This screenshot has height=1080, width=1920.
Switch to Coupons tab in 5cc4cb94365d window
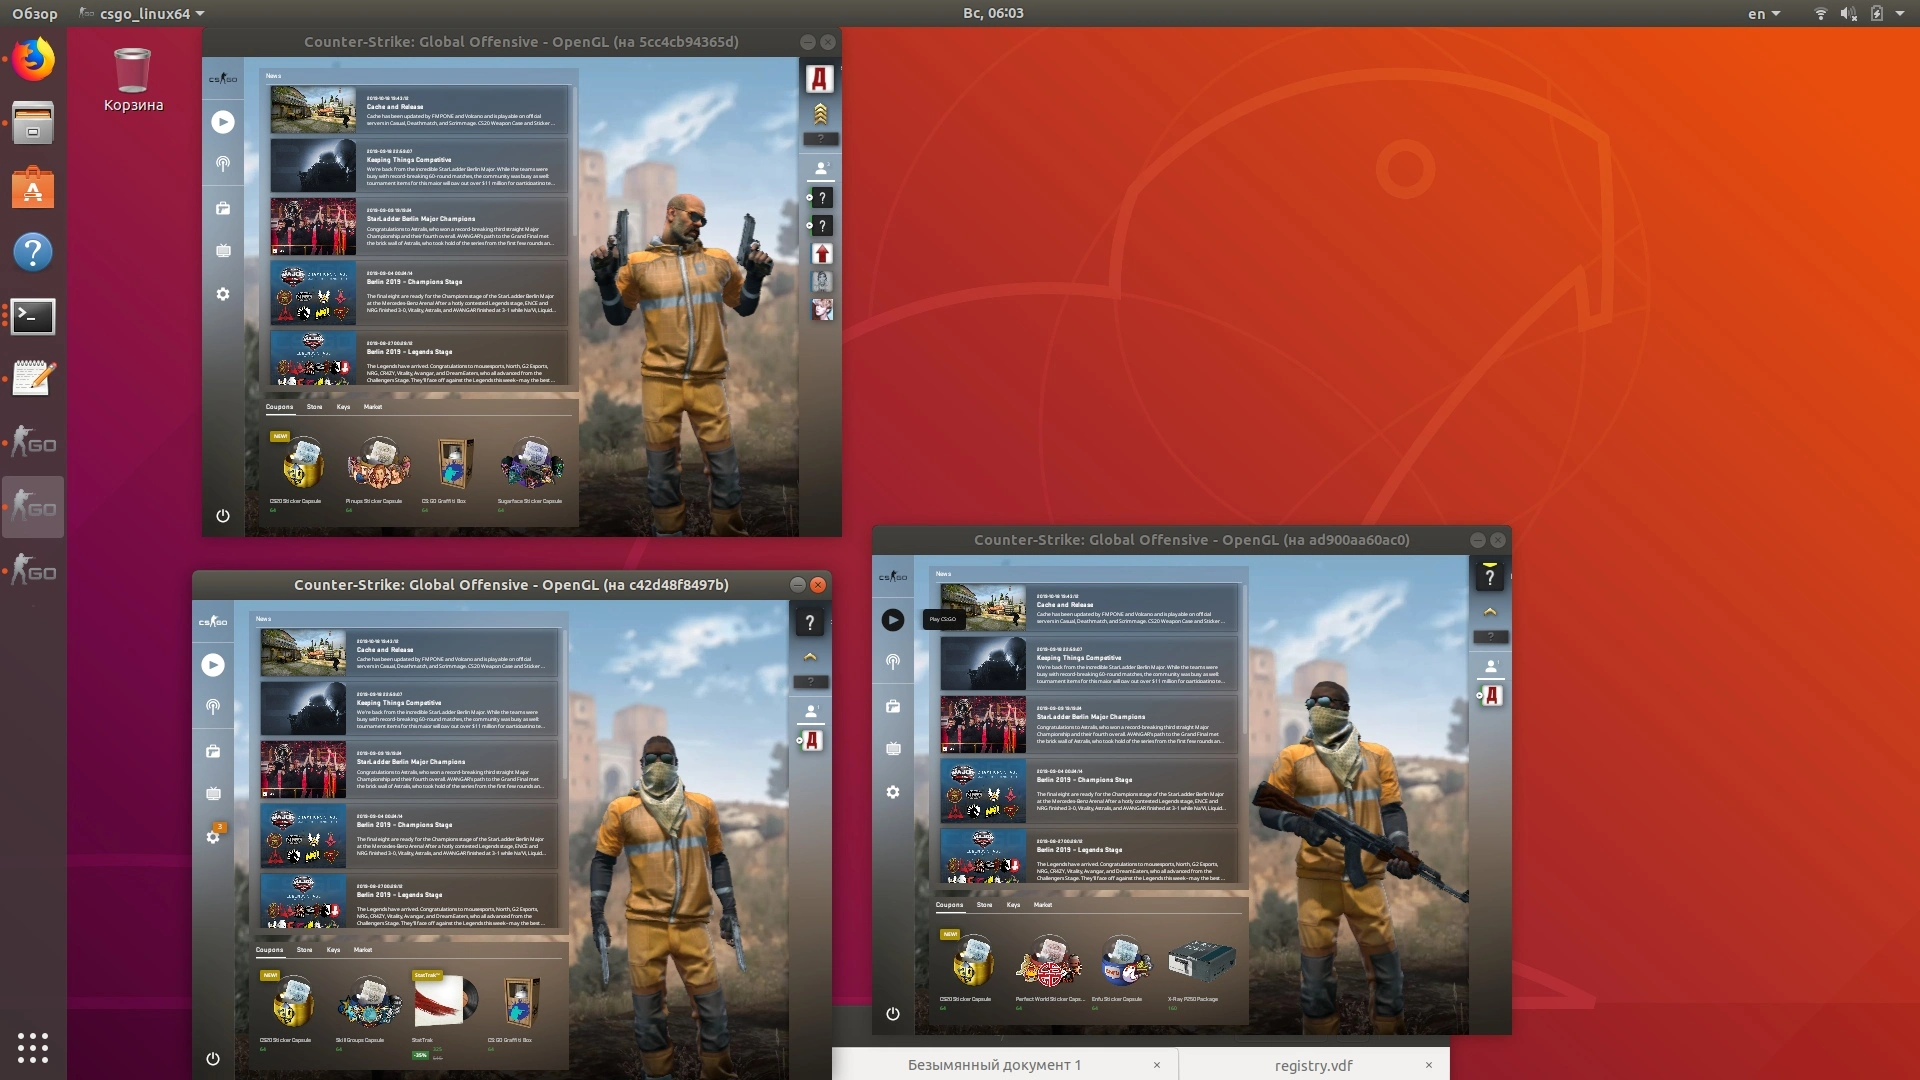[x=279, y=407]
